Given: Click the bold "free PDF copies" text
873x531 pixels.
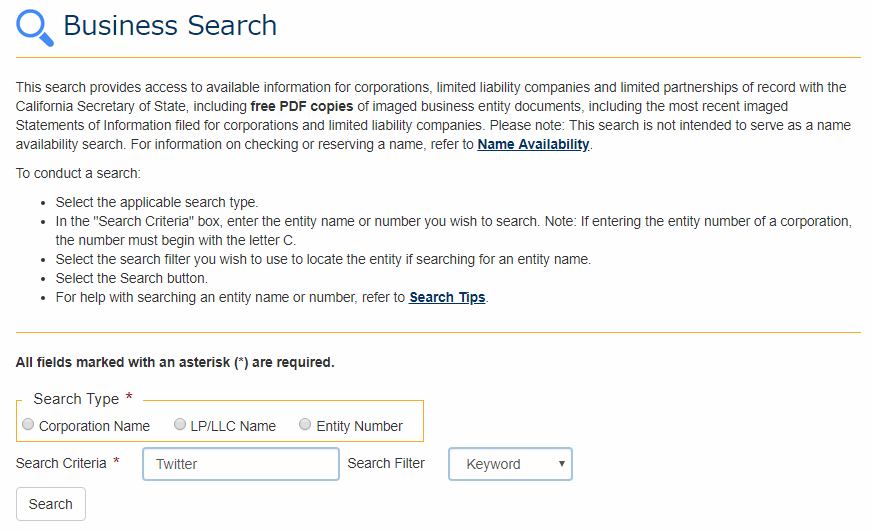Looking at the screenshot, I should (x=301, y=106).
